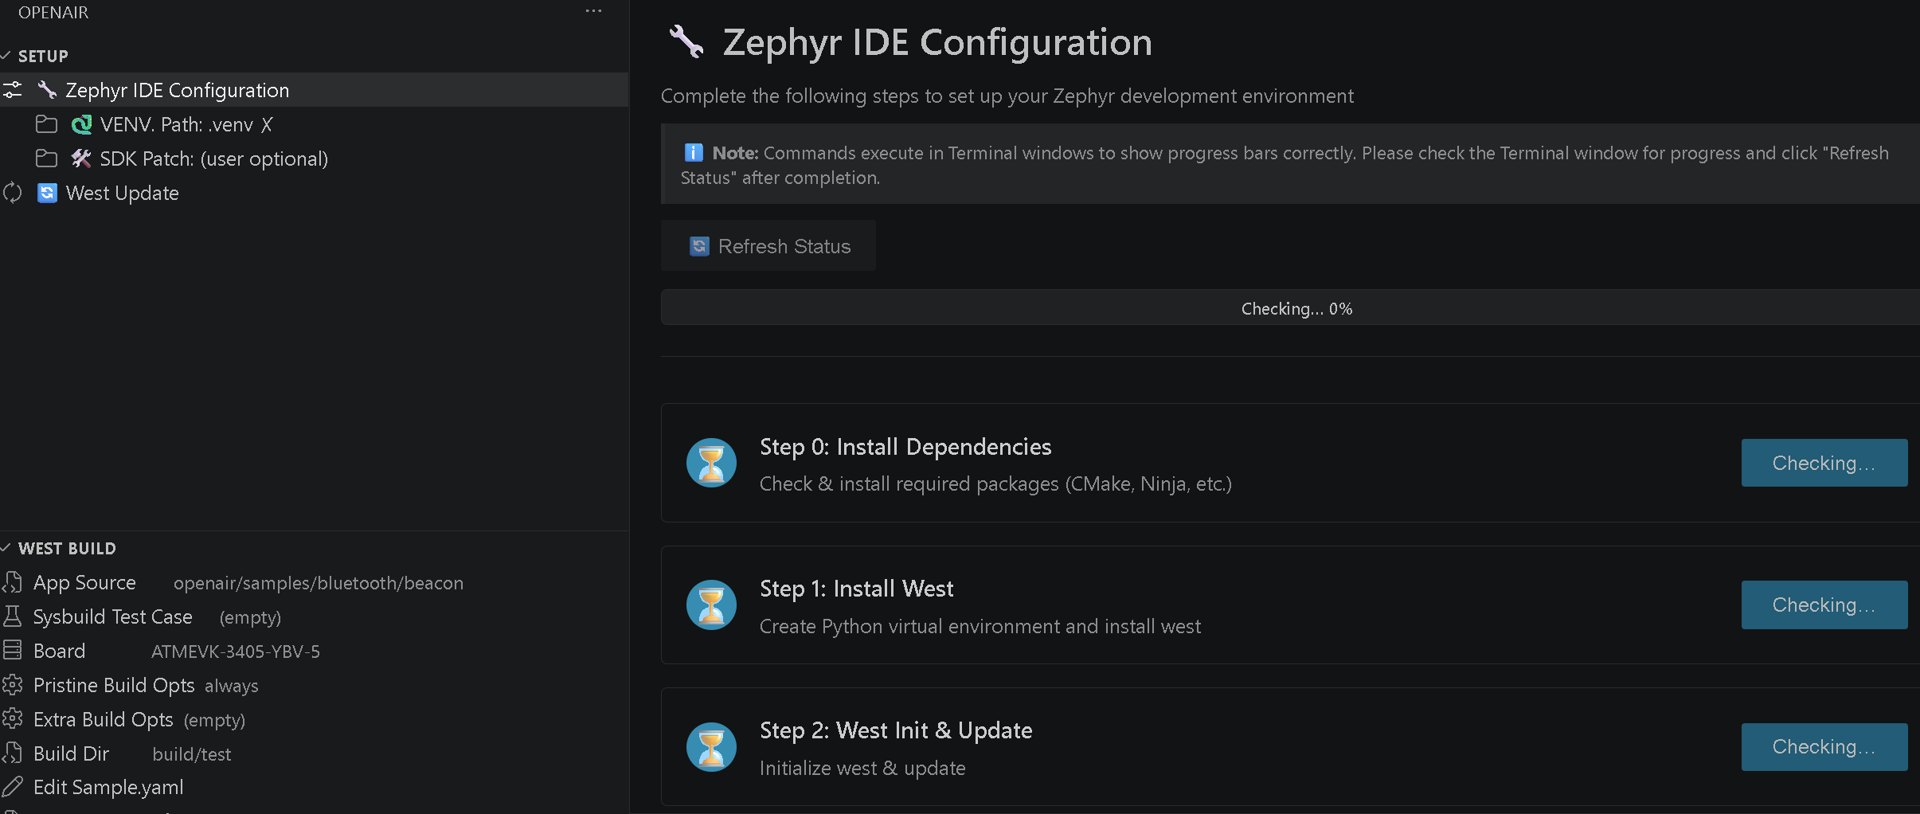Click the Checking button for Install West
Viewport: 1920px width, 814px height.
pyautogui.click(x=1823, y=605)
